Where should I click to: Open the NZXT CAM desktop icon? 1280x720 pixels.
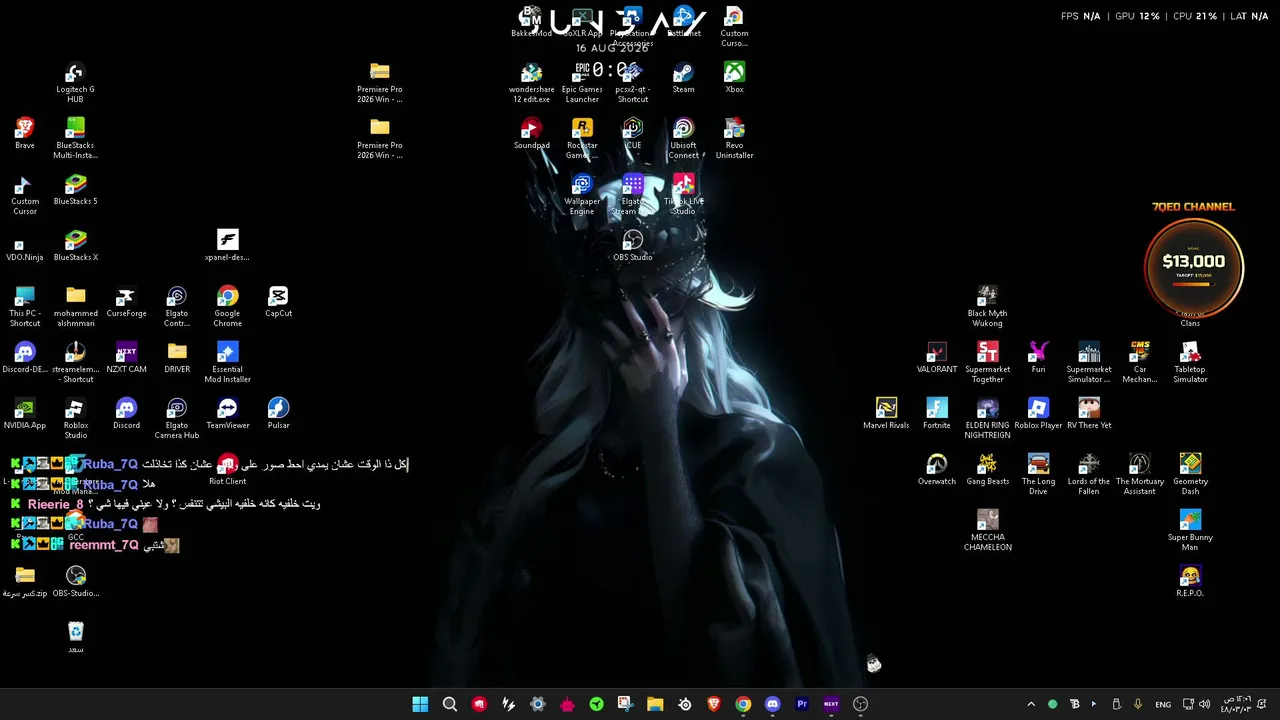[x=126, y=358]
